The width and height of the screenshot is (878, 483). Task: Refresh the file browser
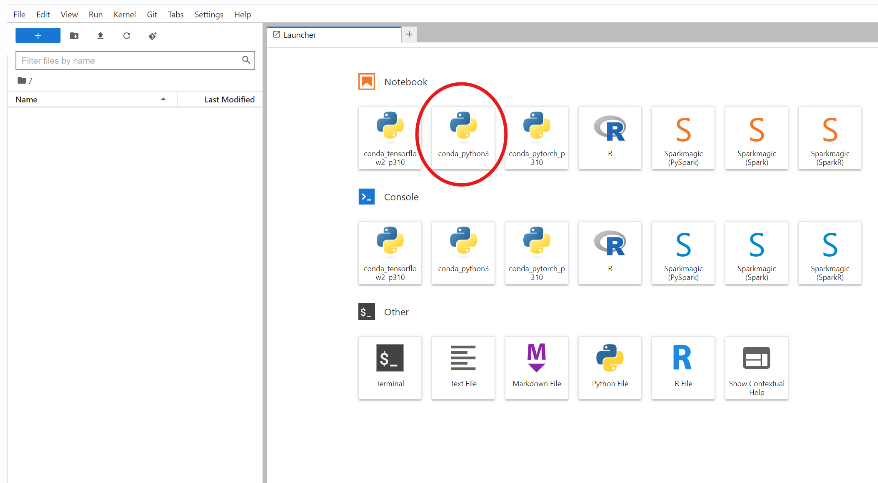127,36
